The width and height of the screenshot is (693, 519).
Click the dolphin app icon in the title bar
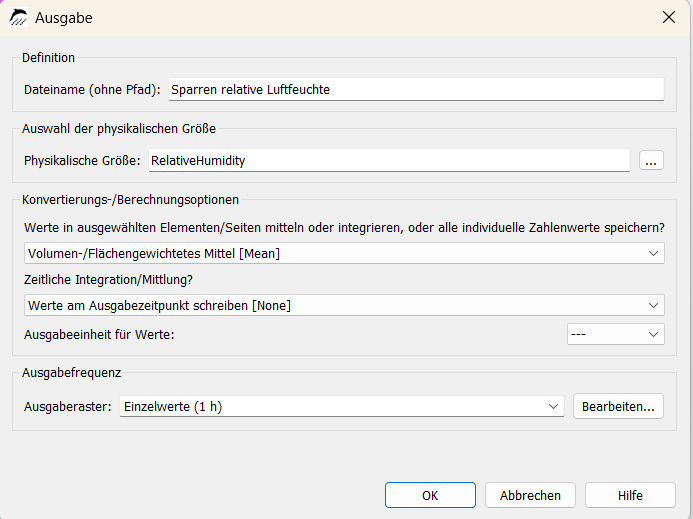pyautogui.click(x=18, y=18)
